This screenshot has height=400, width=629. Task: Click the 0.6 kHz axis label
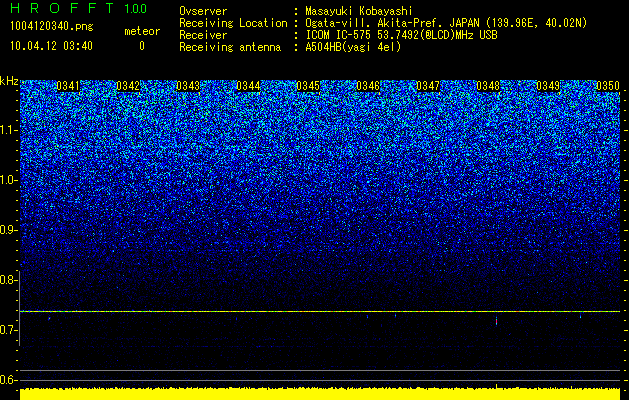(9, 380)
